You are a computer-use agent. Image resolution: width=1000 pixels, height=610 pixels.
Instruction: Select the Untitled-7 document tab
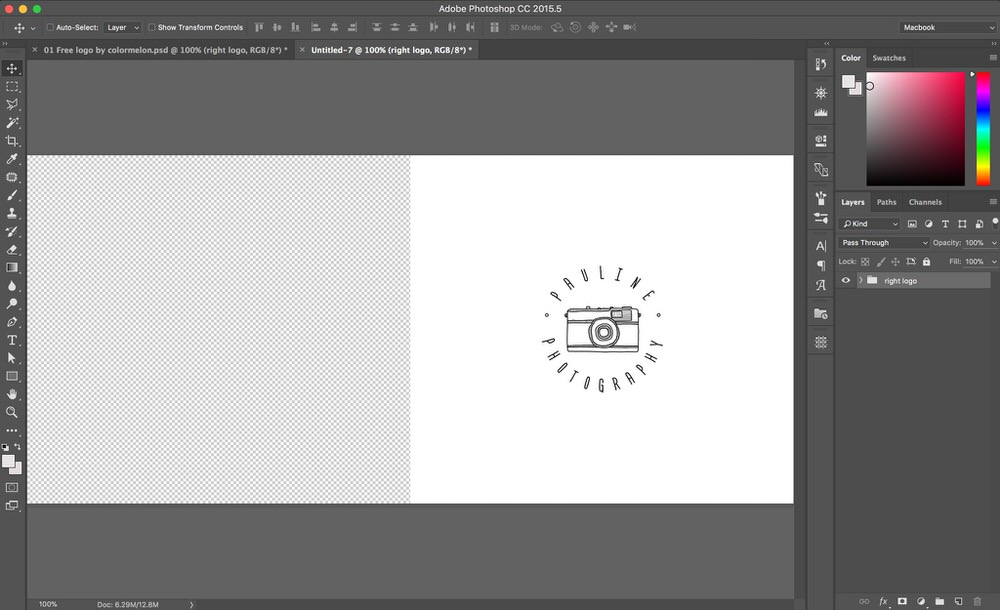tap(392, 50)
